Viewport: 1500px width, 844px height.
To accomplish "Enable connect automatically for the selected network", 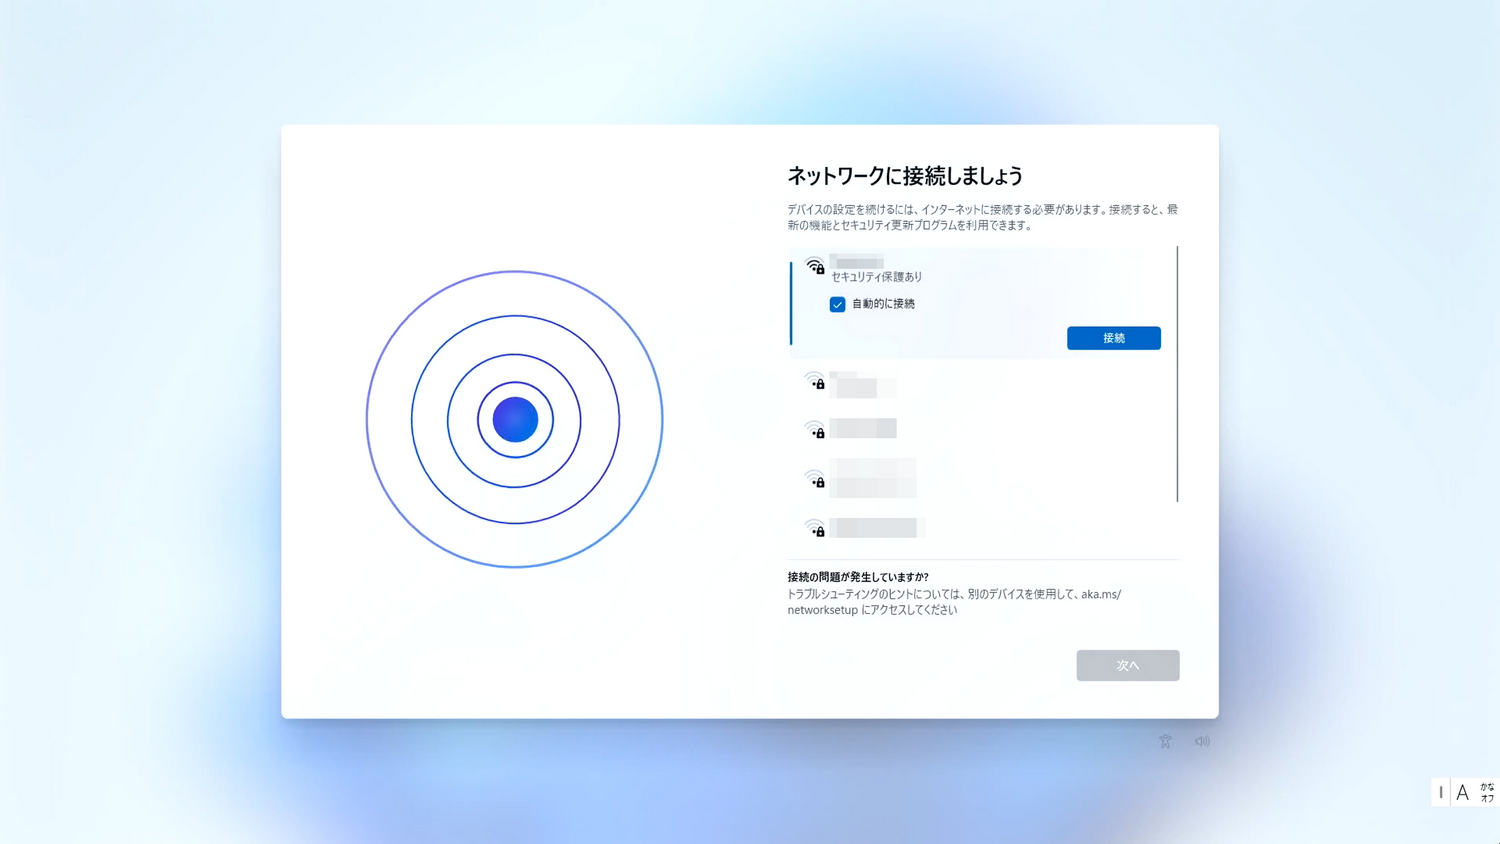I will pyautogui.click(x=836, y=304).
